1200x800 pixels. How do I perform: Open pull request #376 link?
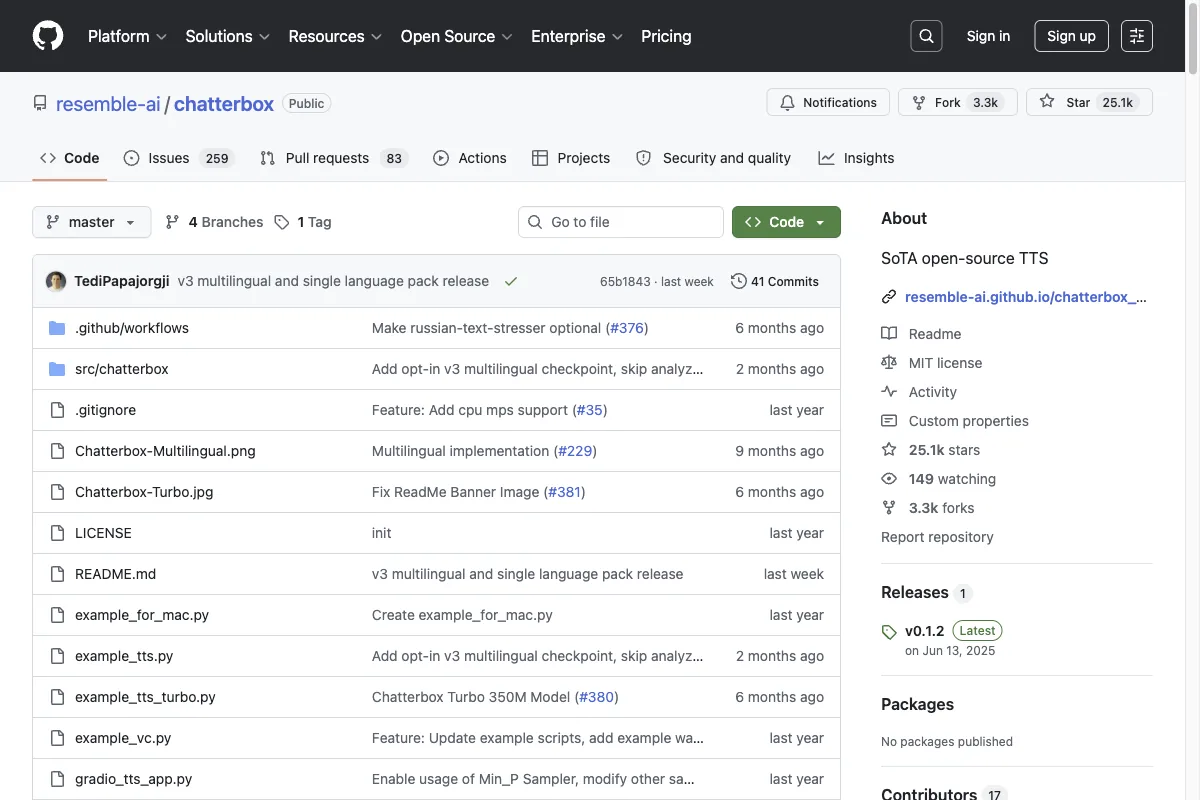pyautogui.click(x=627, y=328)
